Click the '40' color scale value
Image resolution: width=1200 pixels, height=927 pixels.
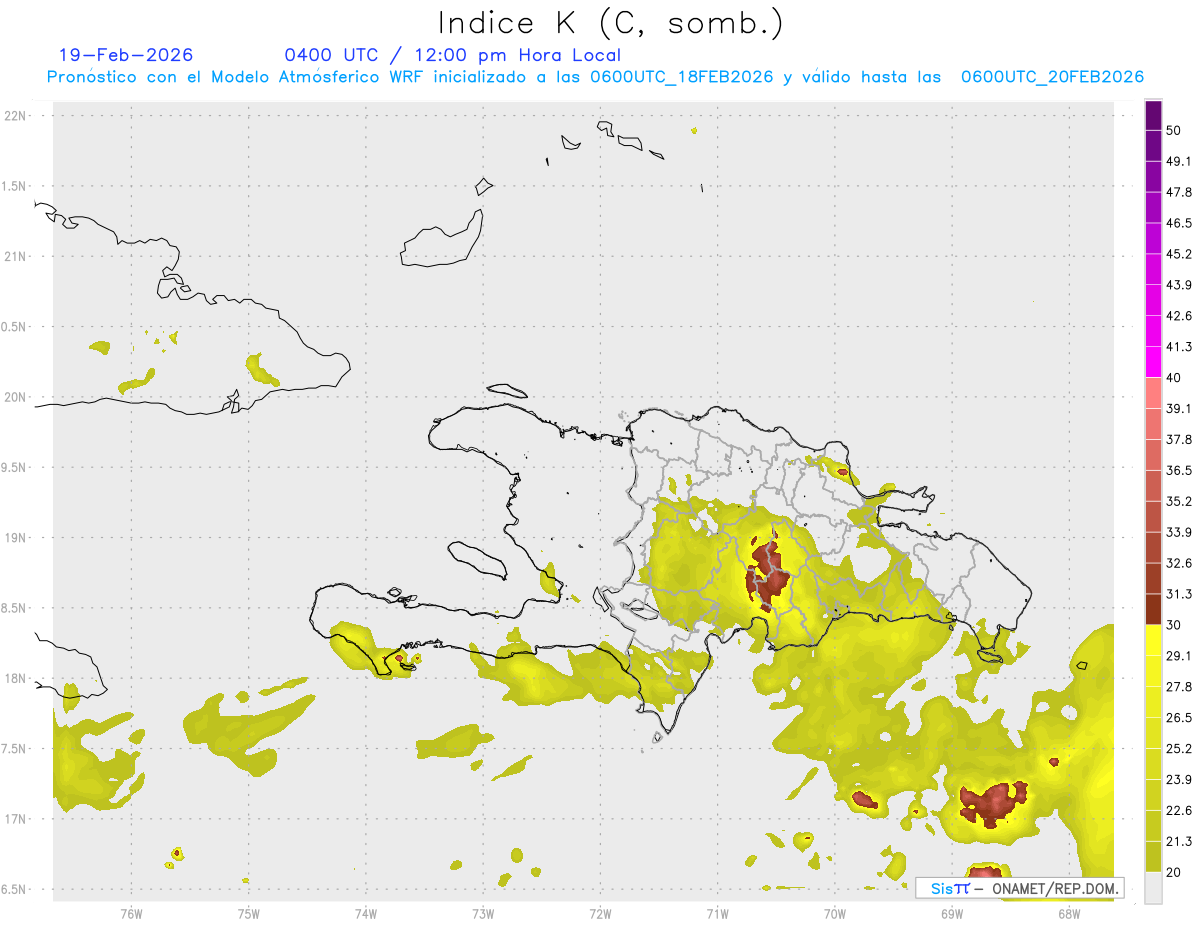(1173, 378)
